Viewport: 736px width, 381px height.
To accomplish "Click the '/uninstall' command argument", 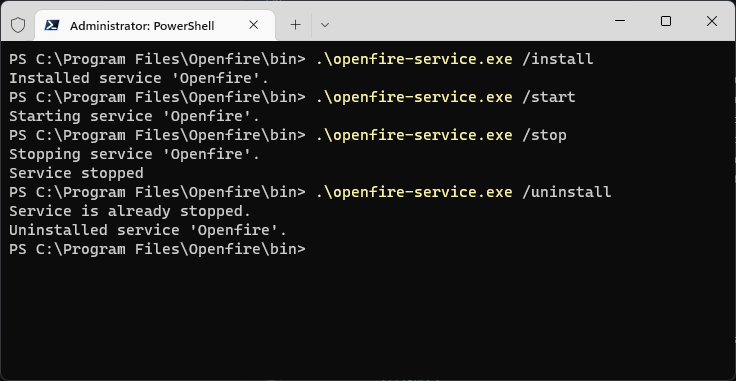I will coord(567,192).
